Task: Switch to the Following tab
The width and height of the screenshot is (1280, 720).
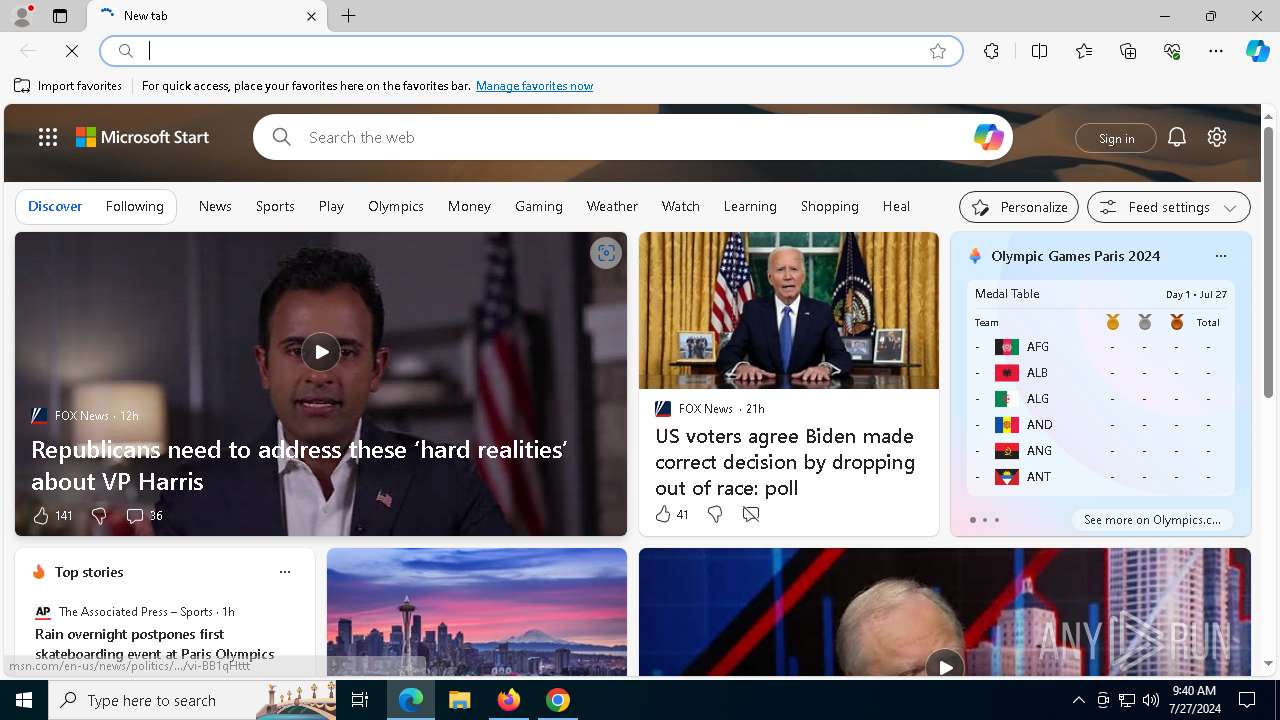Action: tap(134, 206)
